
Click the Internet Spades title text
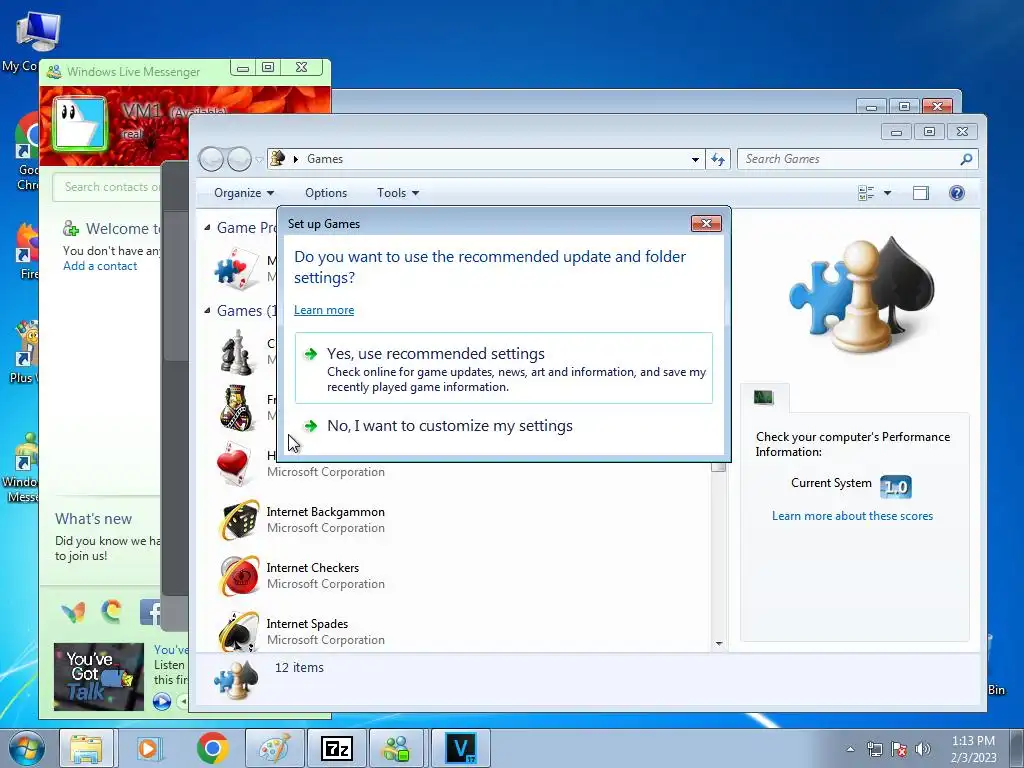(307, 624)
